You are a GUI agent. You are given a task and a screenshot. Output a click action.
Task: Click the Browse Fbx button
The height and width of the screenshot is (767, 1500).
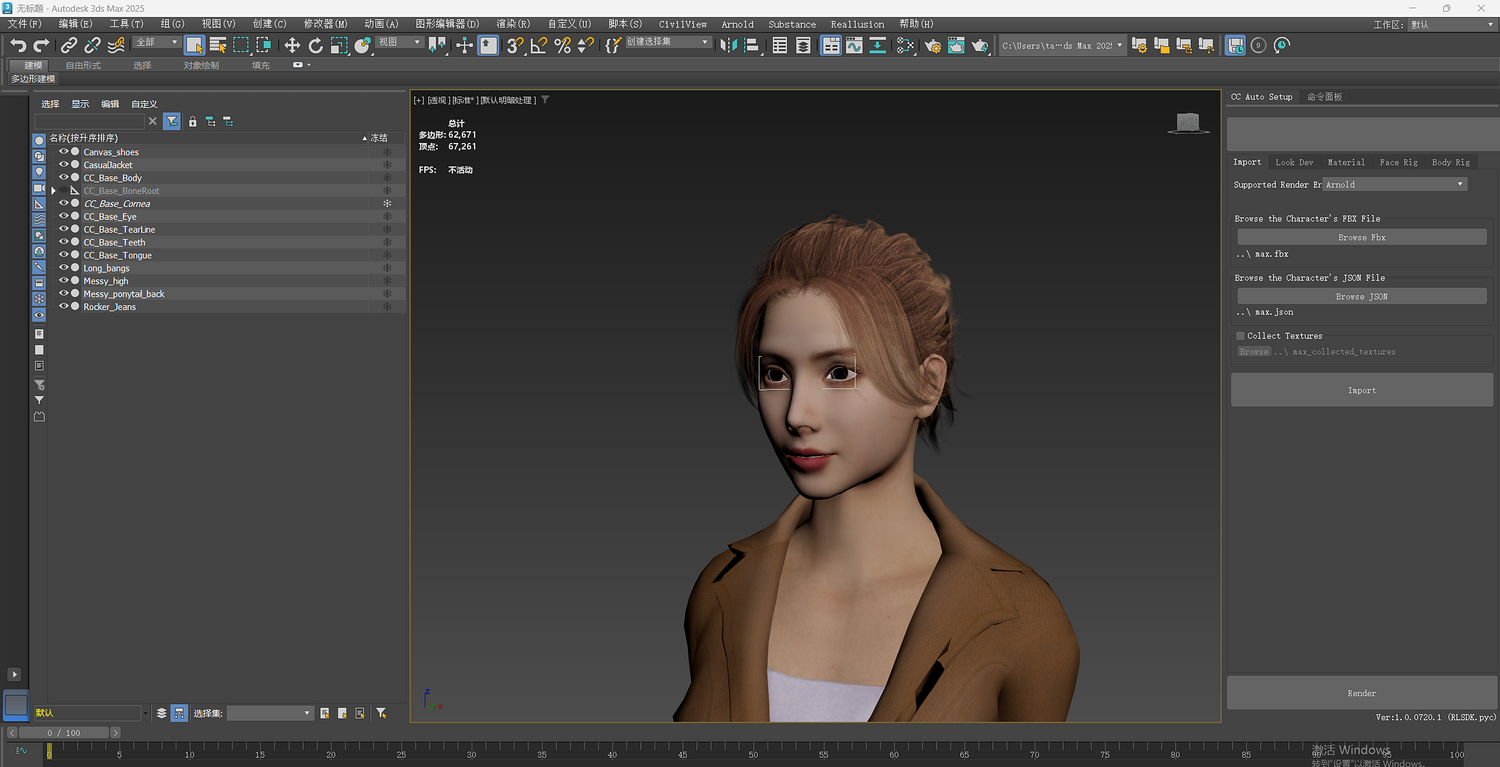pyautogui.click(x=1361, y=237)
